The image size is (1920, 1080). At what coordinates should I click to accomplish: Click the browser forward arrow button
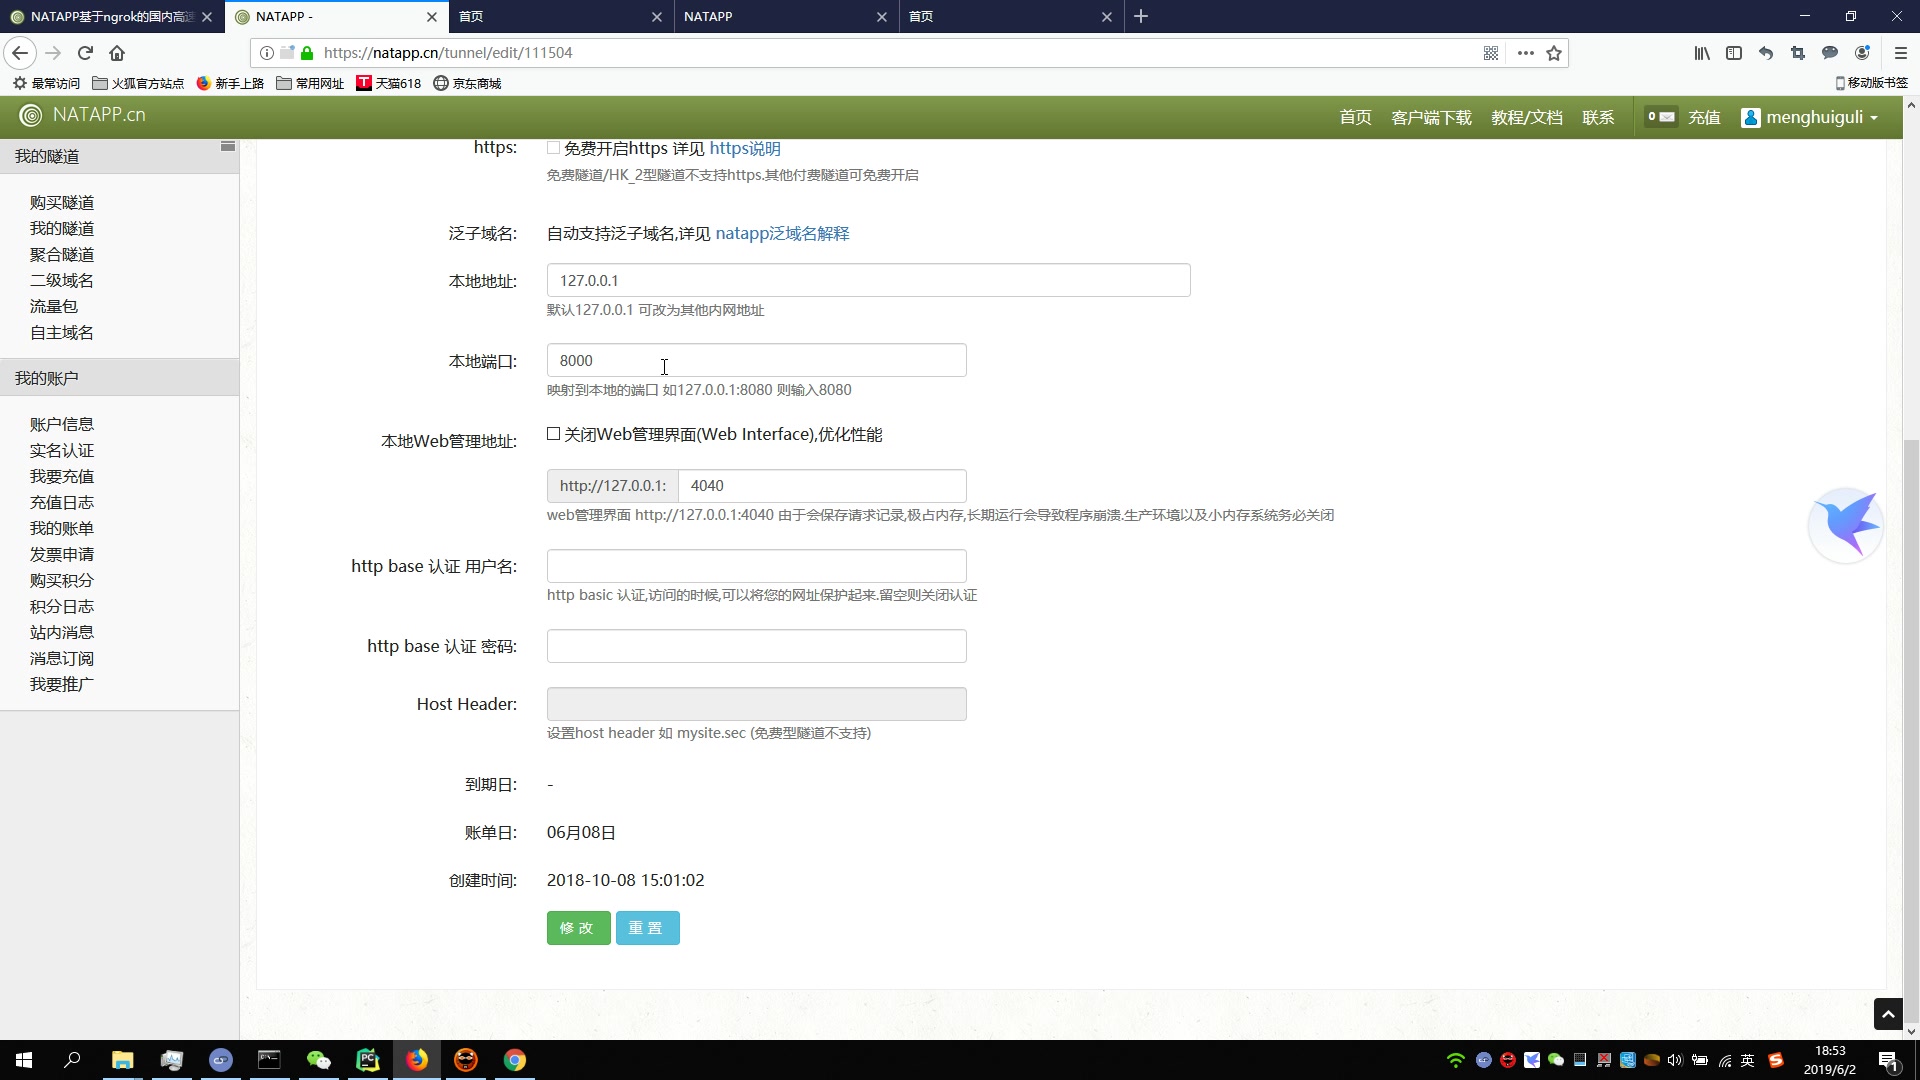point(53,53)
